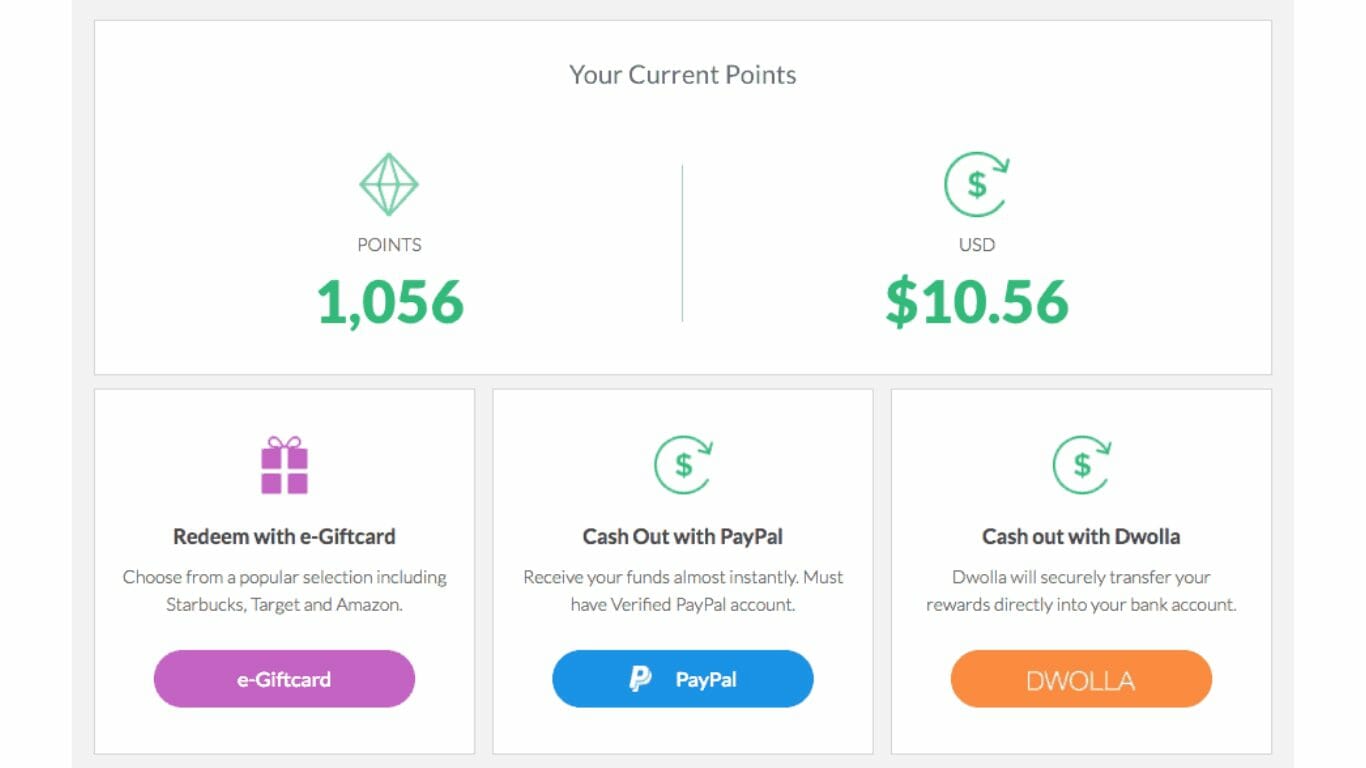
Task: Click the dollar icon above Dwolla heading
Action: point(1081,465)
